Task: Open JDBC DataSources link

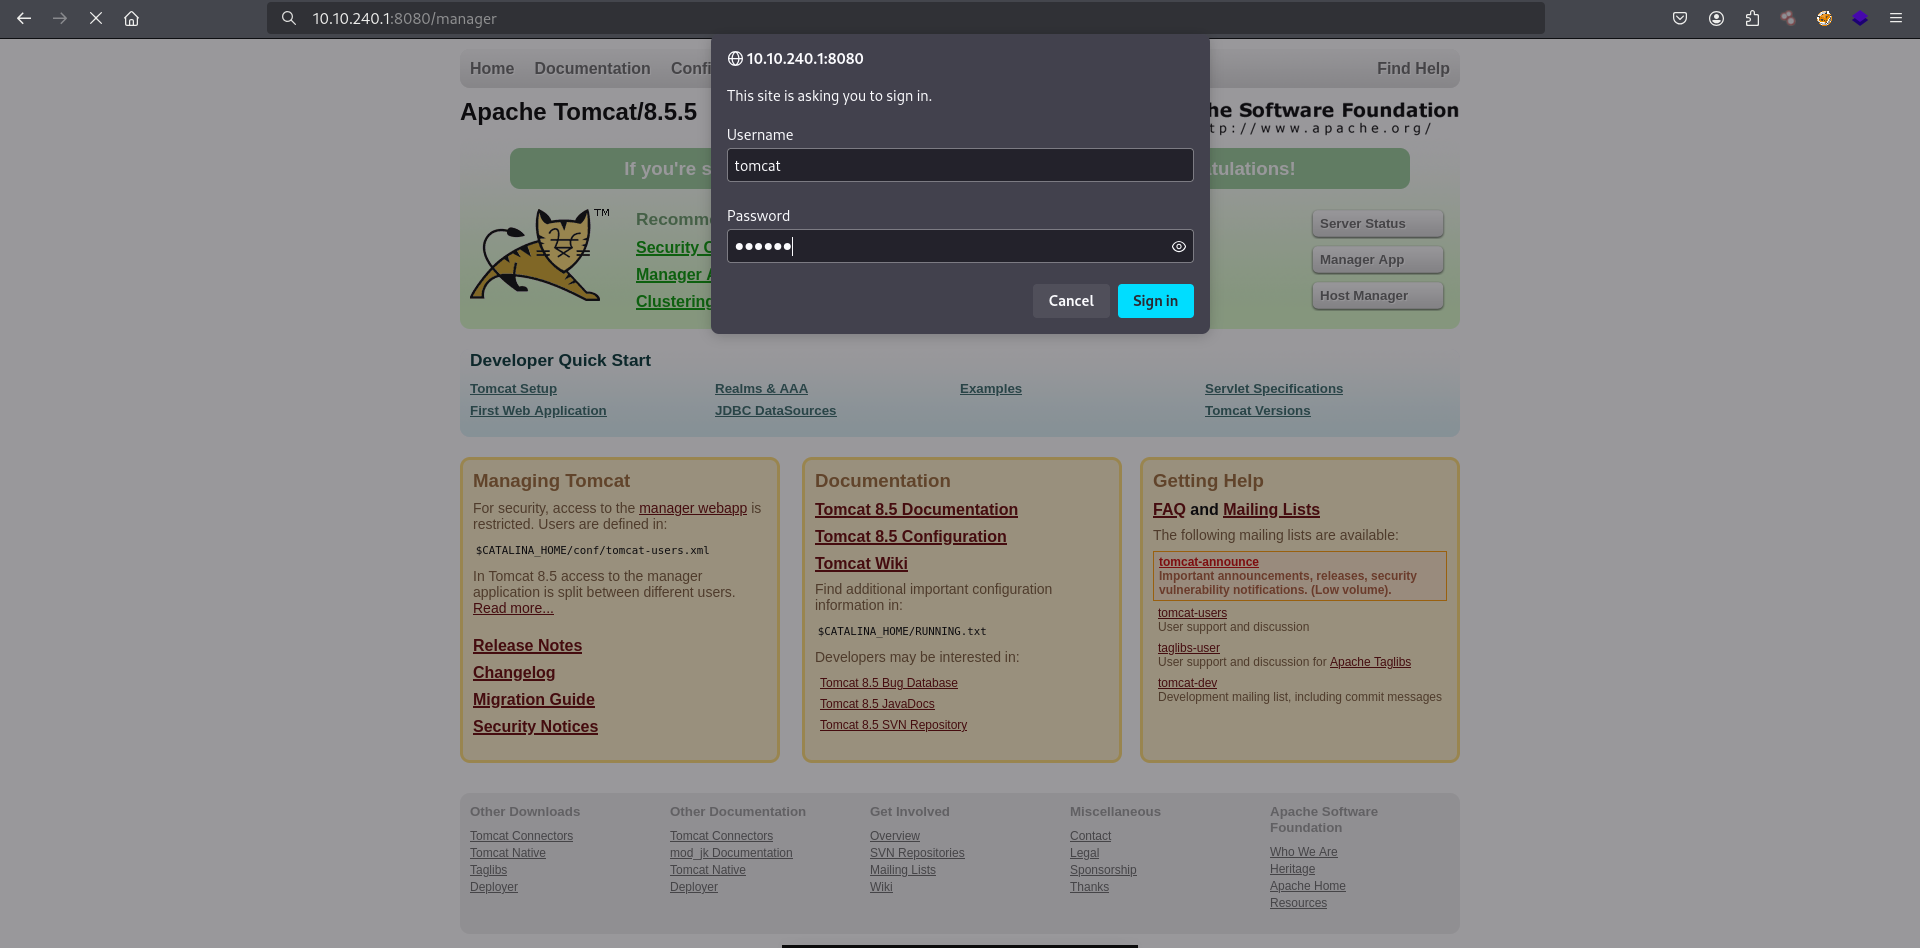Action: 775,411
